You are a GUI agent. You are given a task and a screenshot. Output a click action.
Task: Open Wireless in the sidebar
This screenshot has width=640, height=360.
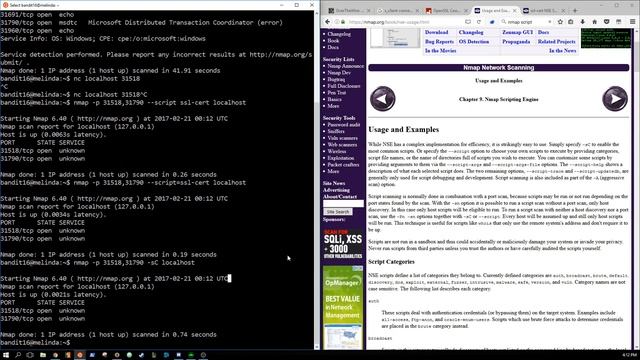(x=337, y=151)
